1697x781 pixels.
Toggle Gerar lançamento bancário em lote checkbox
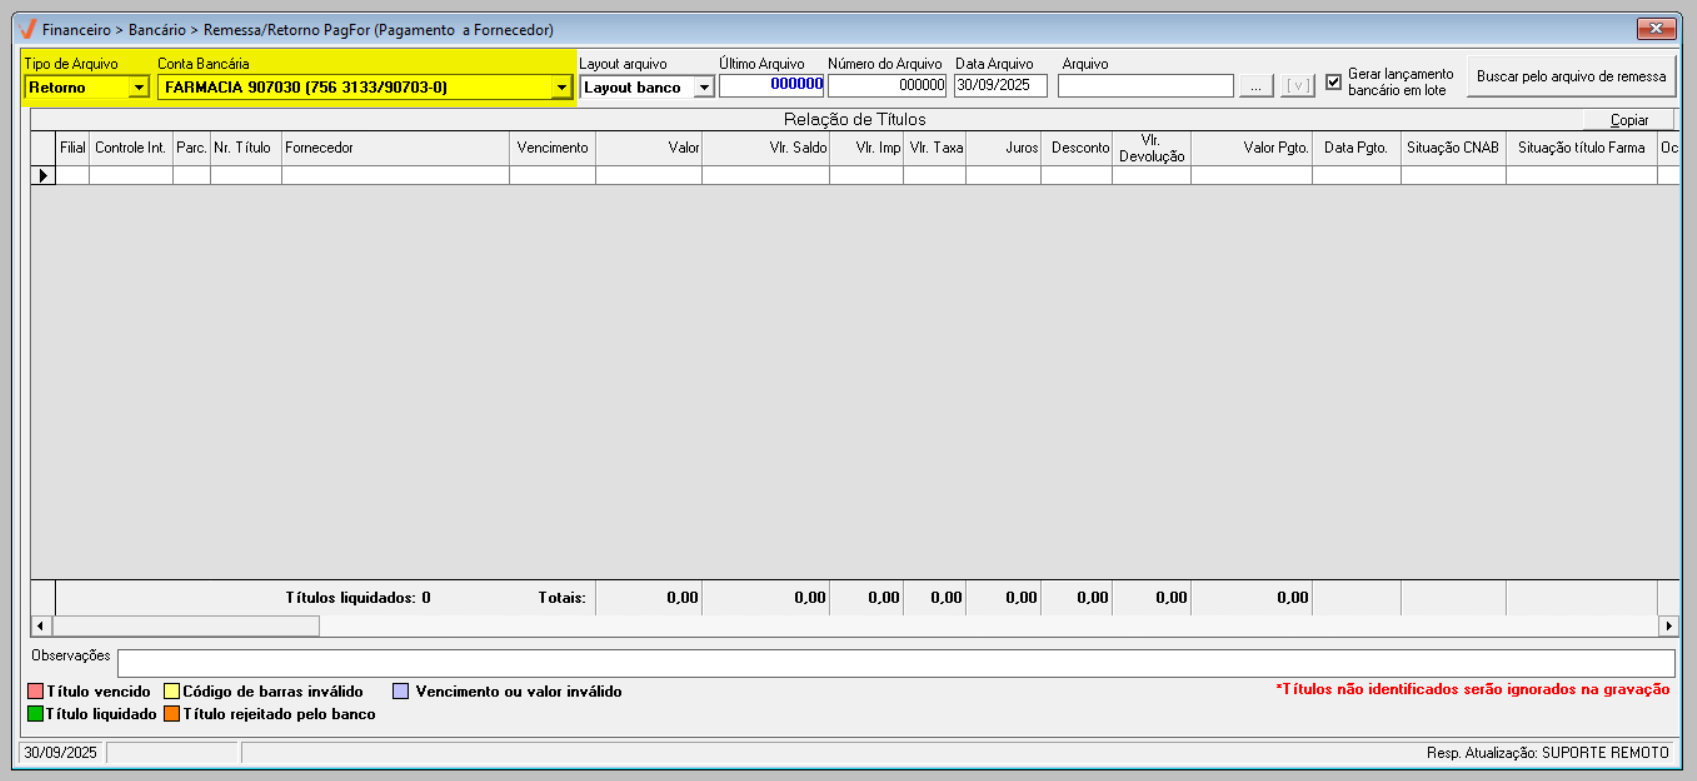pos(1333,82)
